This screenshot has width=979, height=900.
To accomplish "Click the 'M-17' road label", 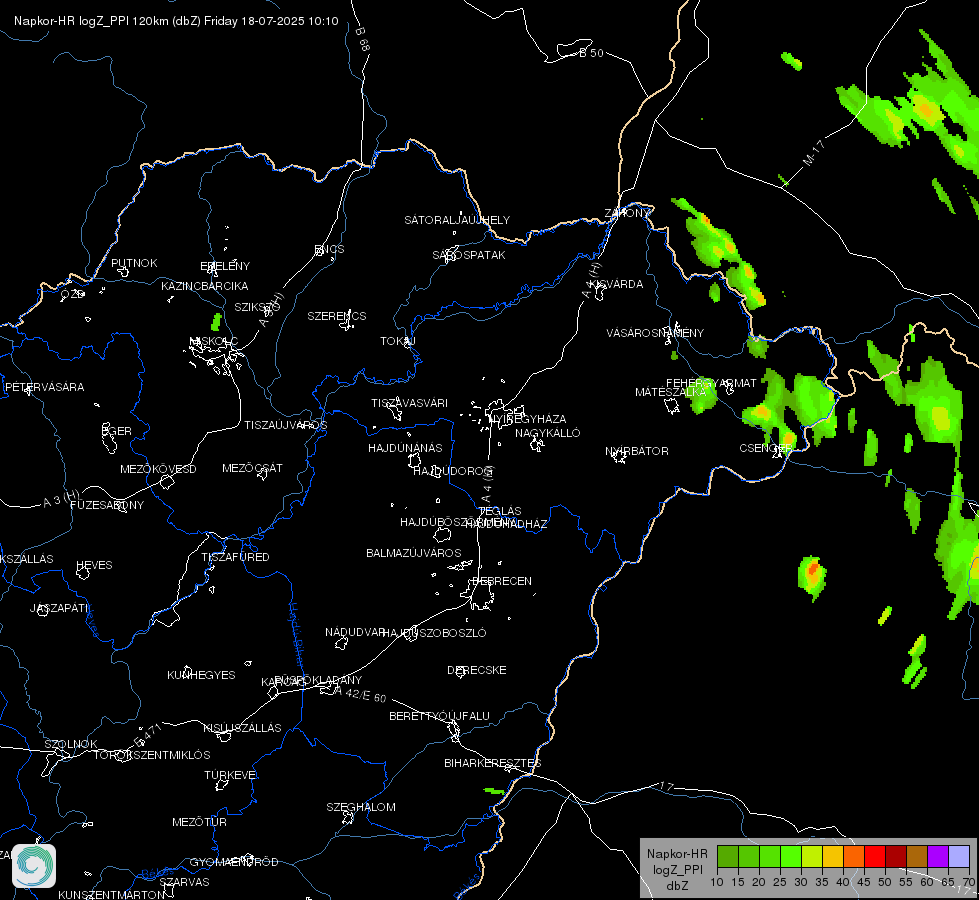I will point(814,153).
